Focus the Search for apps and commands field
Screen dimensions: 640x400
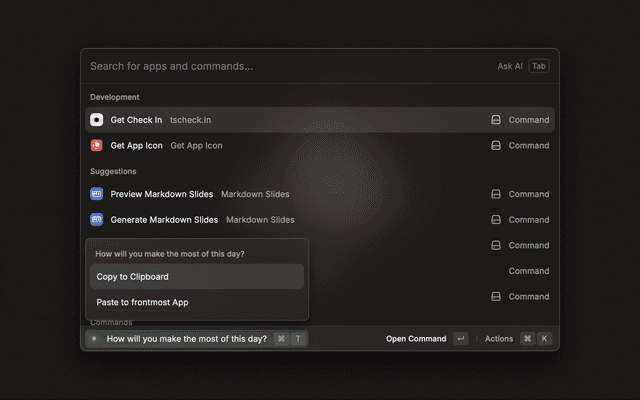point(280,66)
